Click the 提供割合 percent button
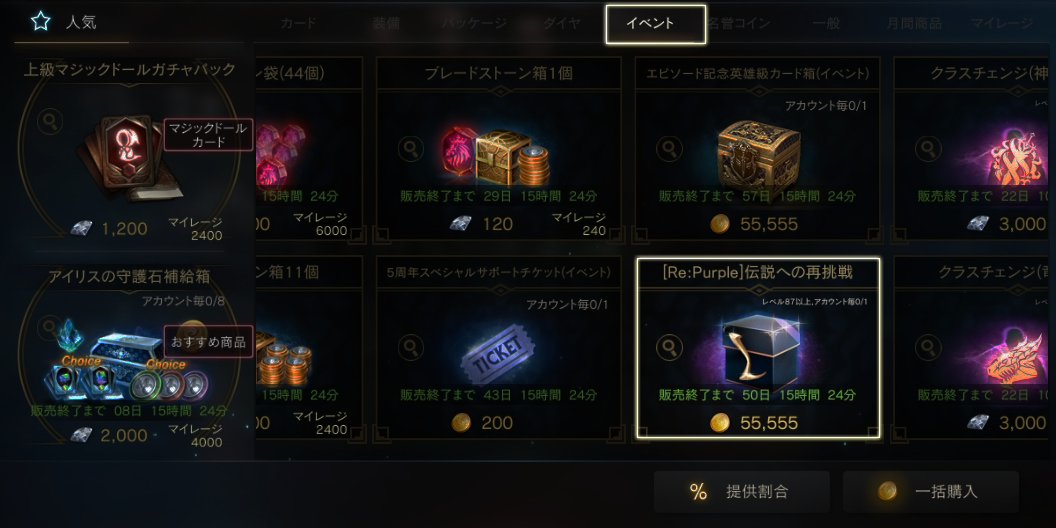The width and height of the screenshot is (1056, 528). [x=741, y=492]
